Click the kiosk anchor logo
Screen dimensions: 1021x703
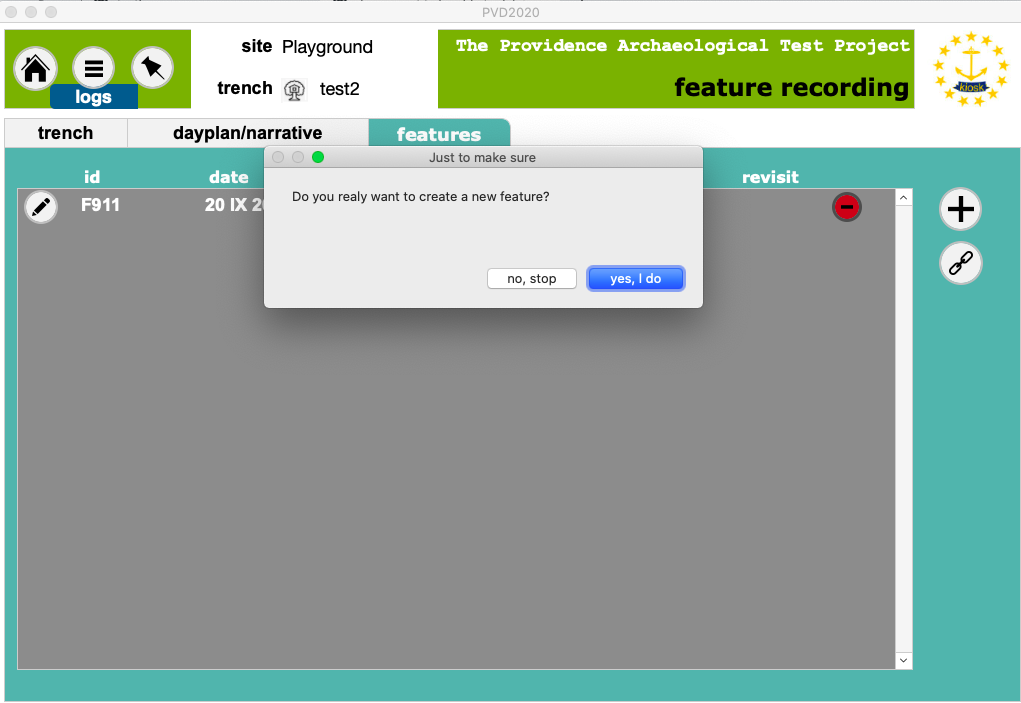(971, 69)
